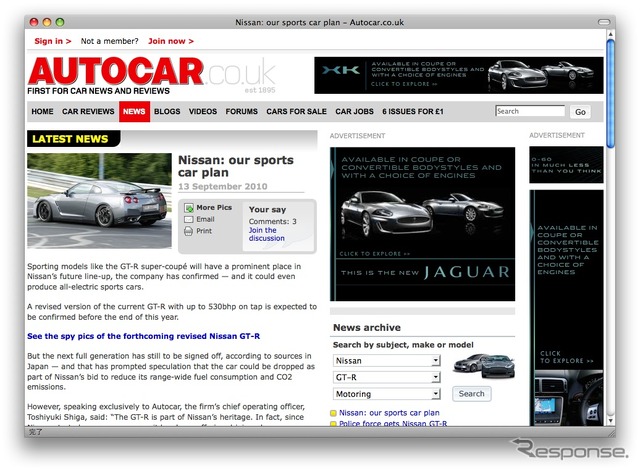Open Police force gets Nissan GT-R link
Image resolution: width=640 pixels, height=471 pixels.
[x=393, y=423]
